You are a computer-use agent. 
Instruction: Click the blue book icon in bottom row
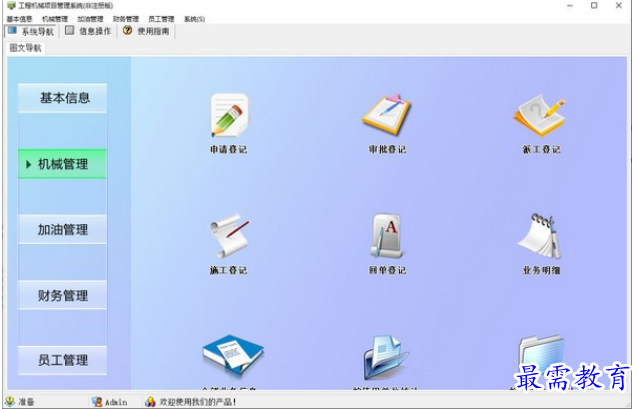pyautogui.click(x=233, y=354)
